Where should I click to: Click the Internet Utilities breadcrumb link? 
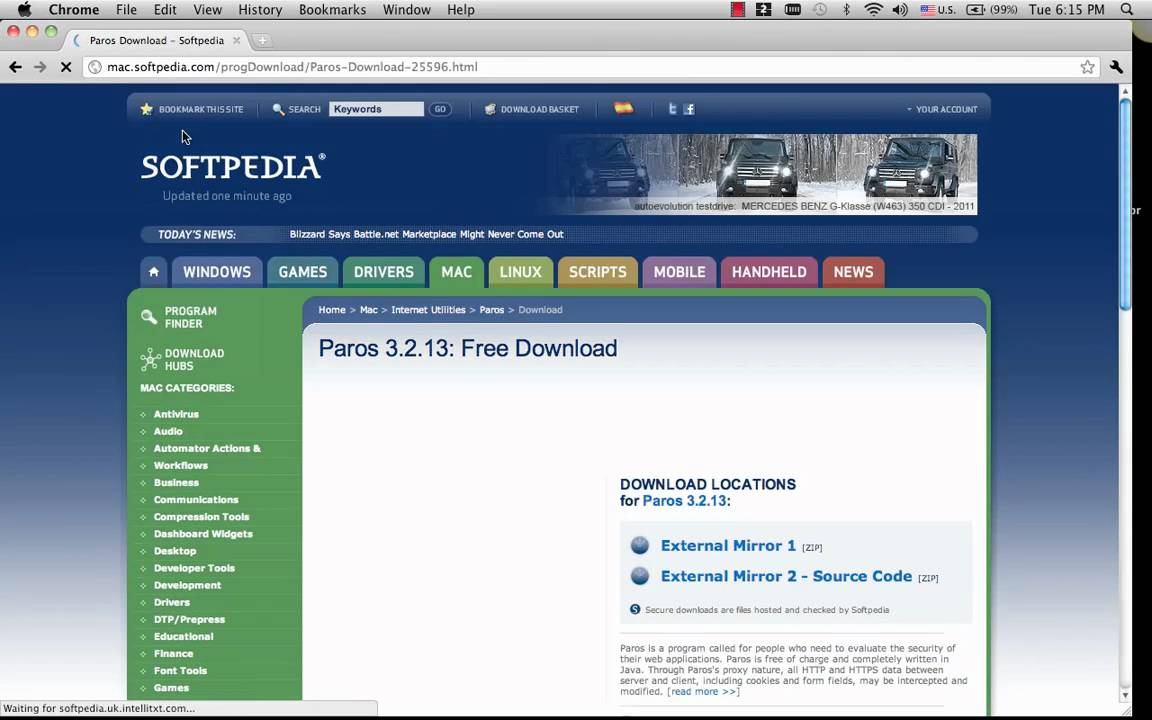click(428, 310)
